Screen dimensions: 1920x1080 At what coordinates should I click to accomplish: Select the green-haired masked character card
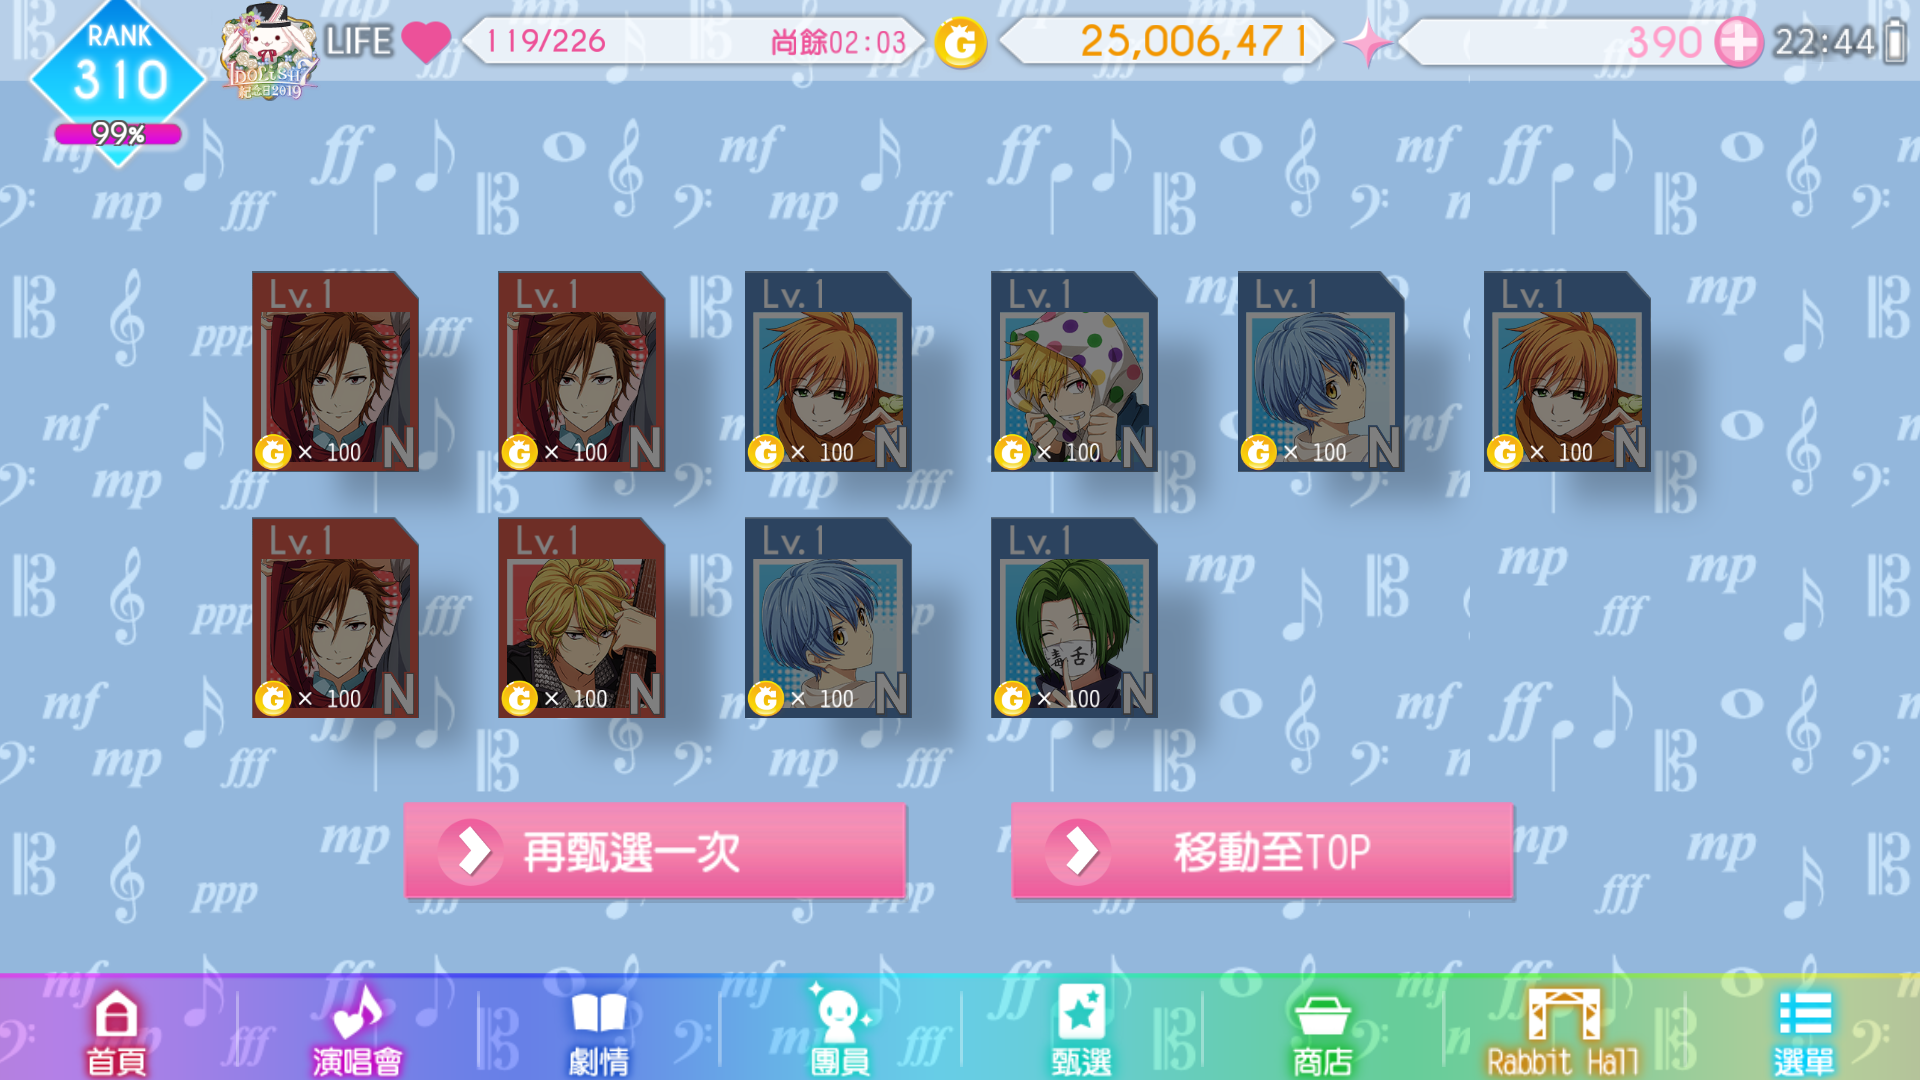(1074, 617)
